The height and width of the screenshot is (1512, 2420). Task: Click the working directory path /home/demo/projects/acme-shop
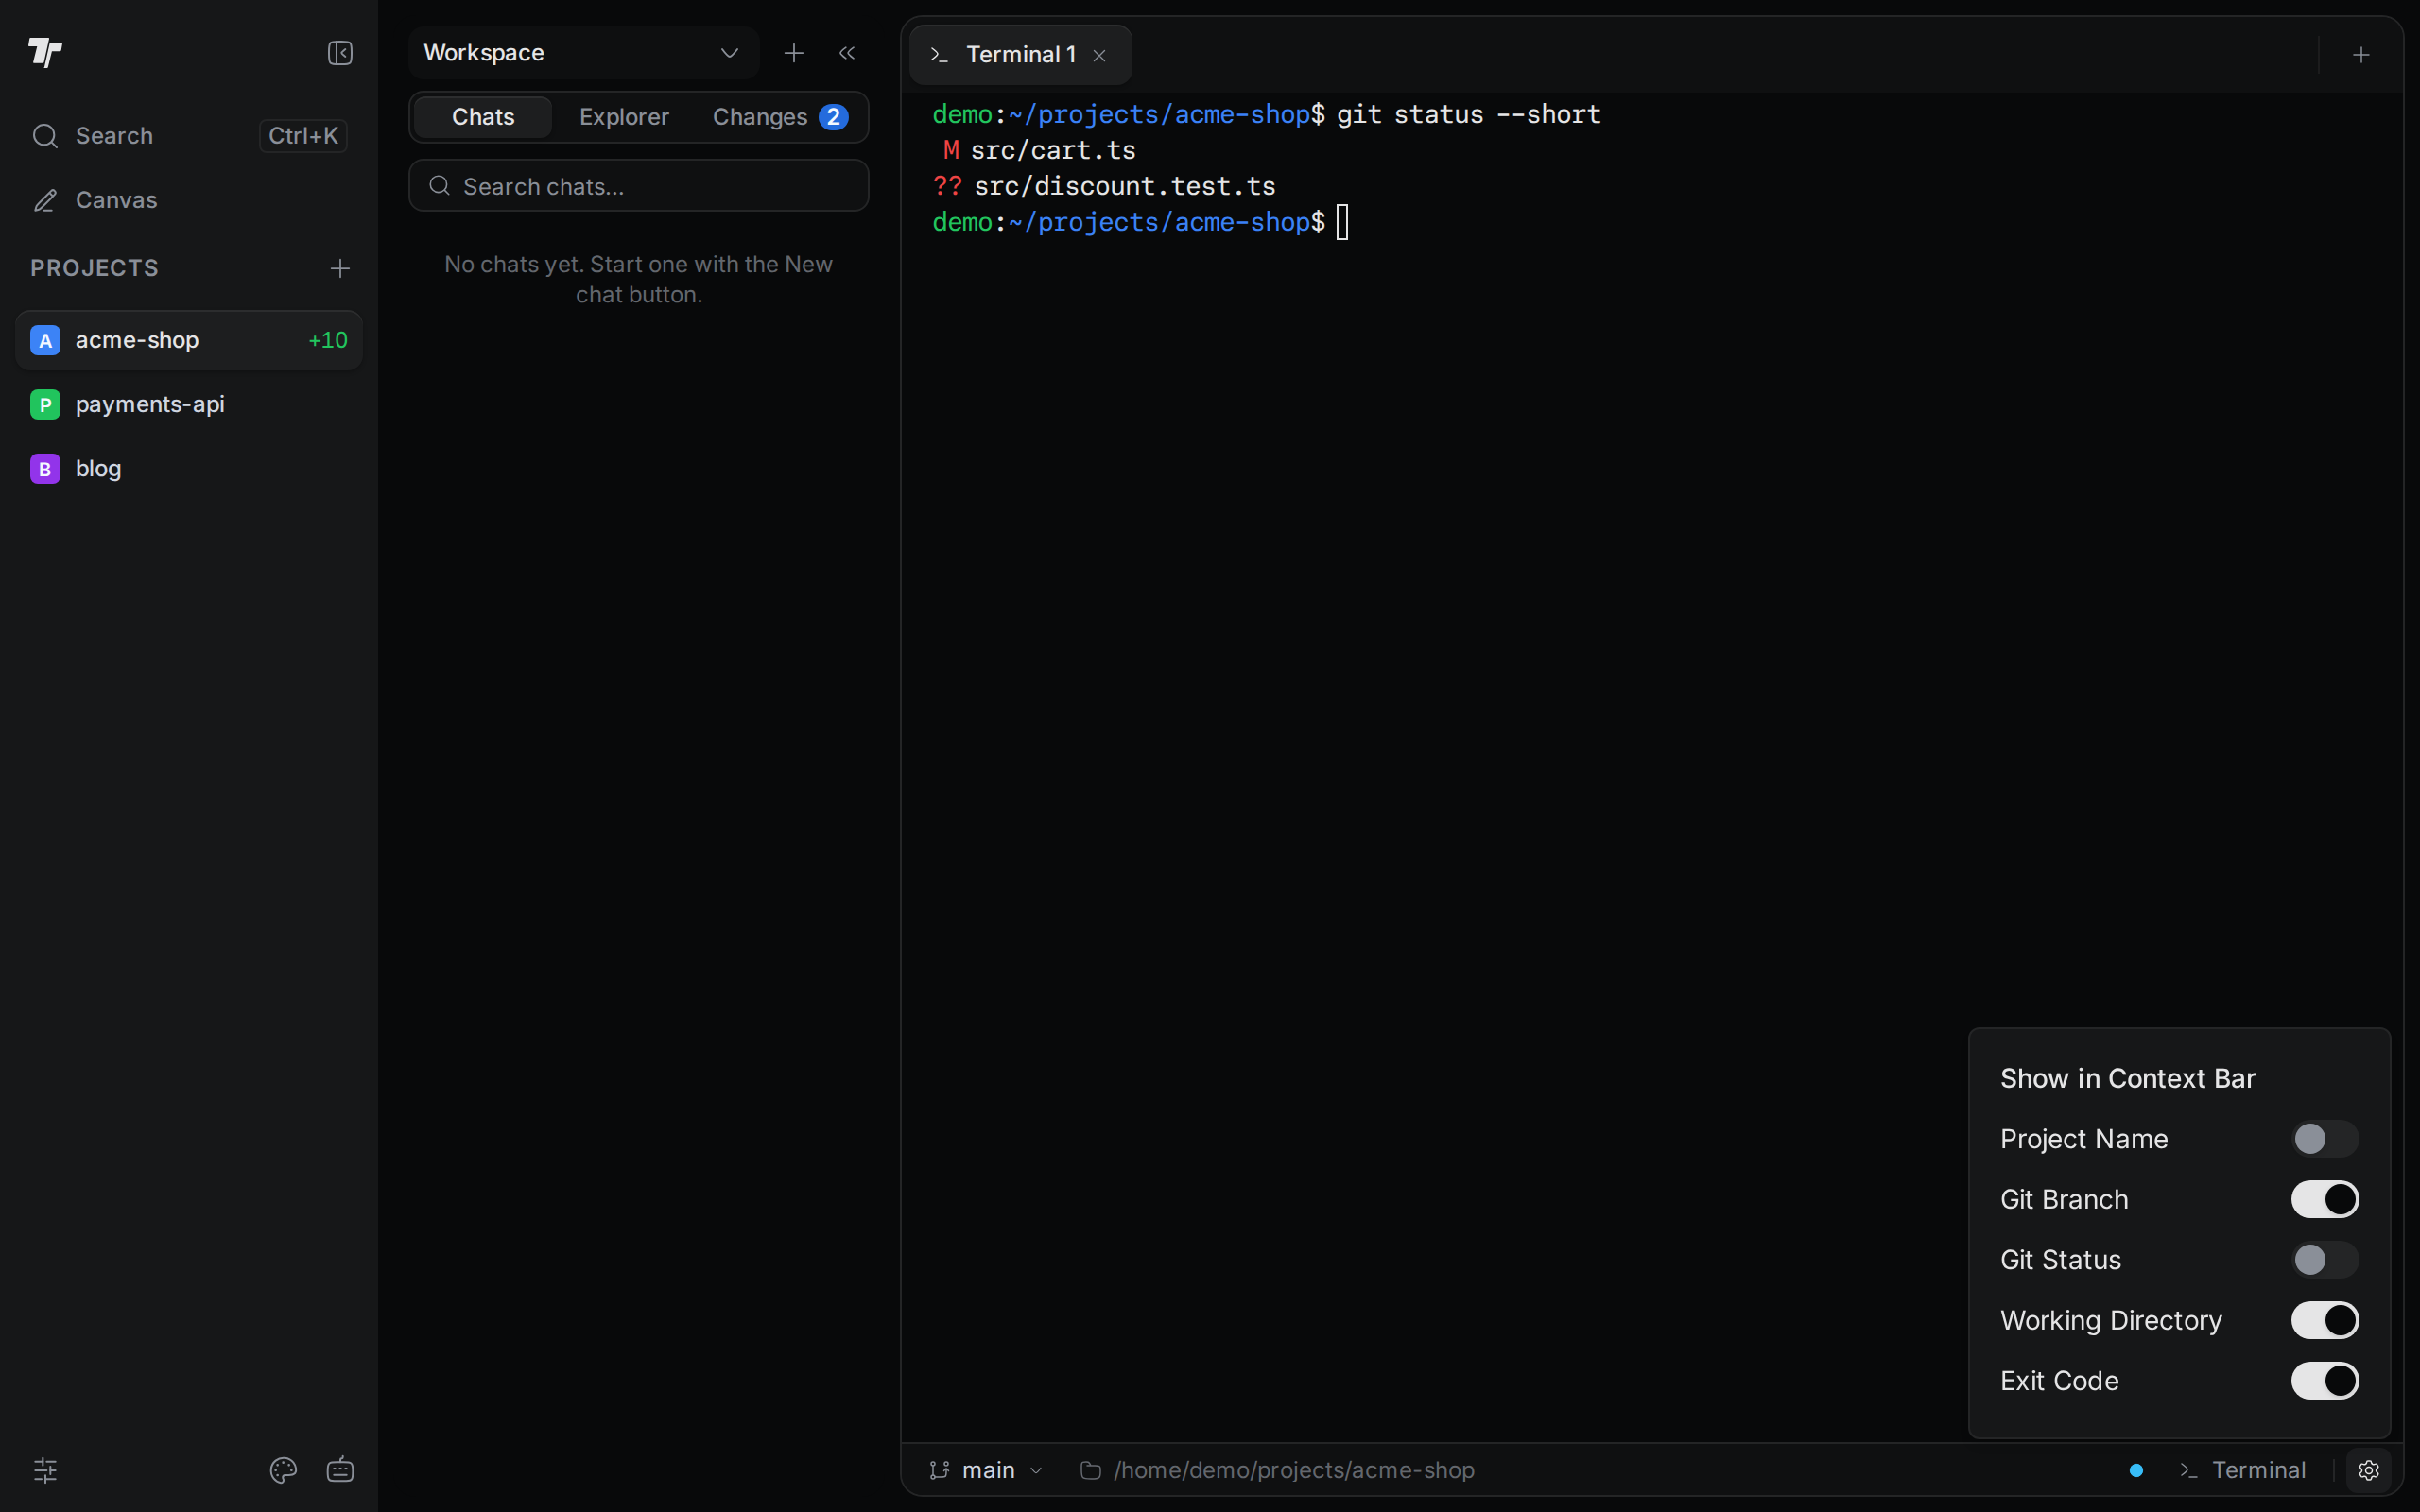(1294, 1470)
